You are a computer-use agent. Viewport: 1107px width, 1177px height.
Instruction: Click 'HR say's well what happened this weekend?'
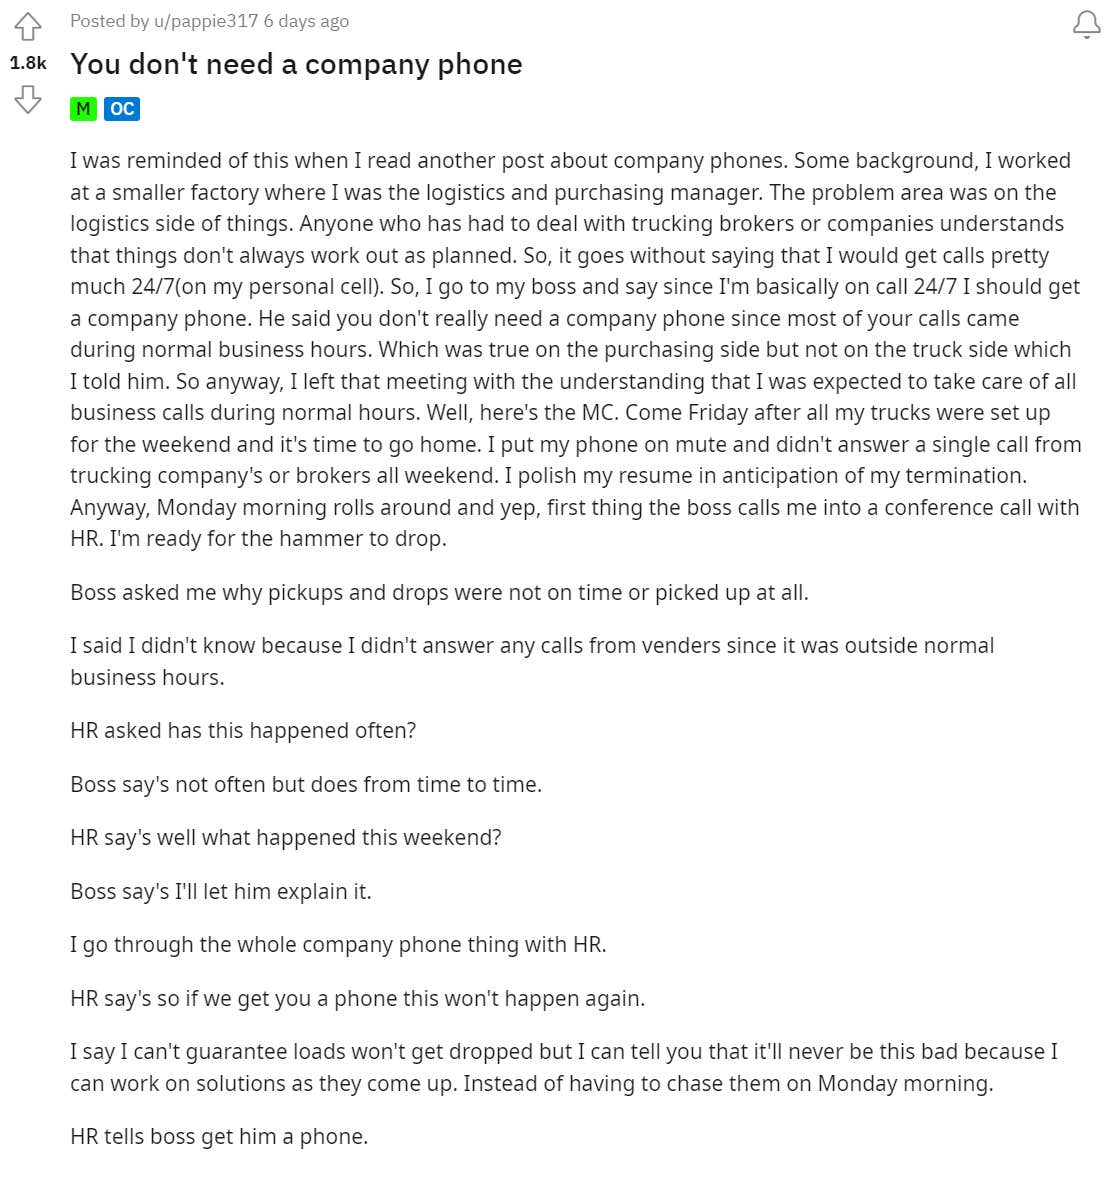click(286, 837)
